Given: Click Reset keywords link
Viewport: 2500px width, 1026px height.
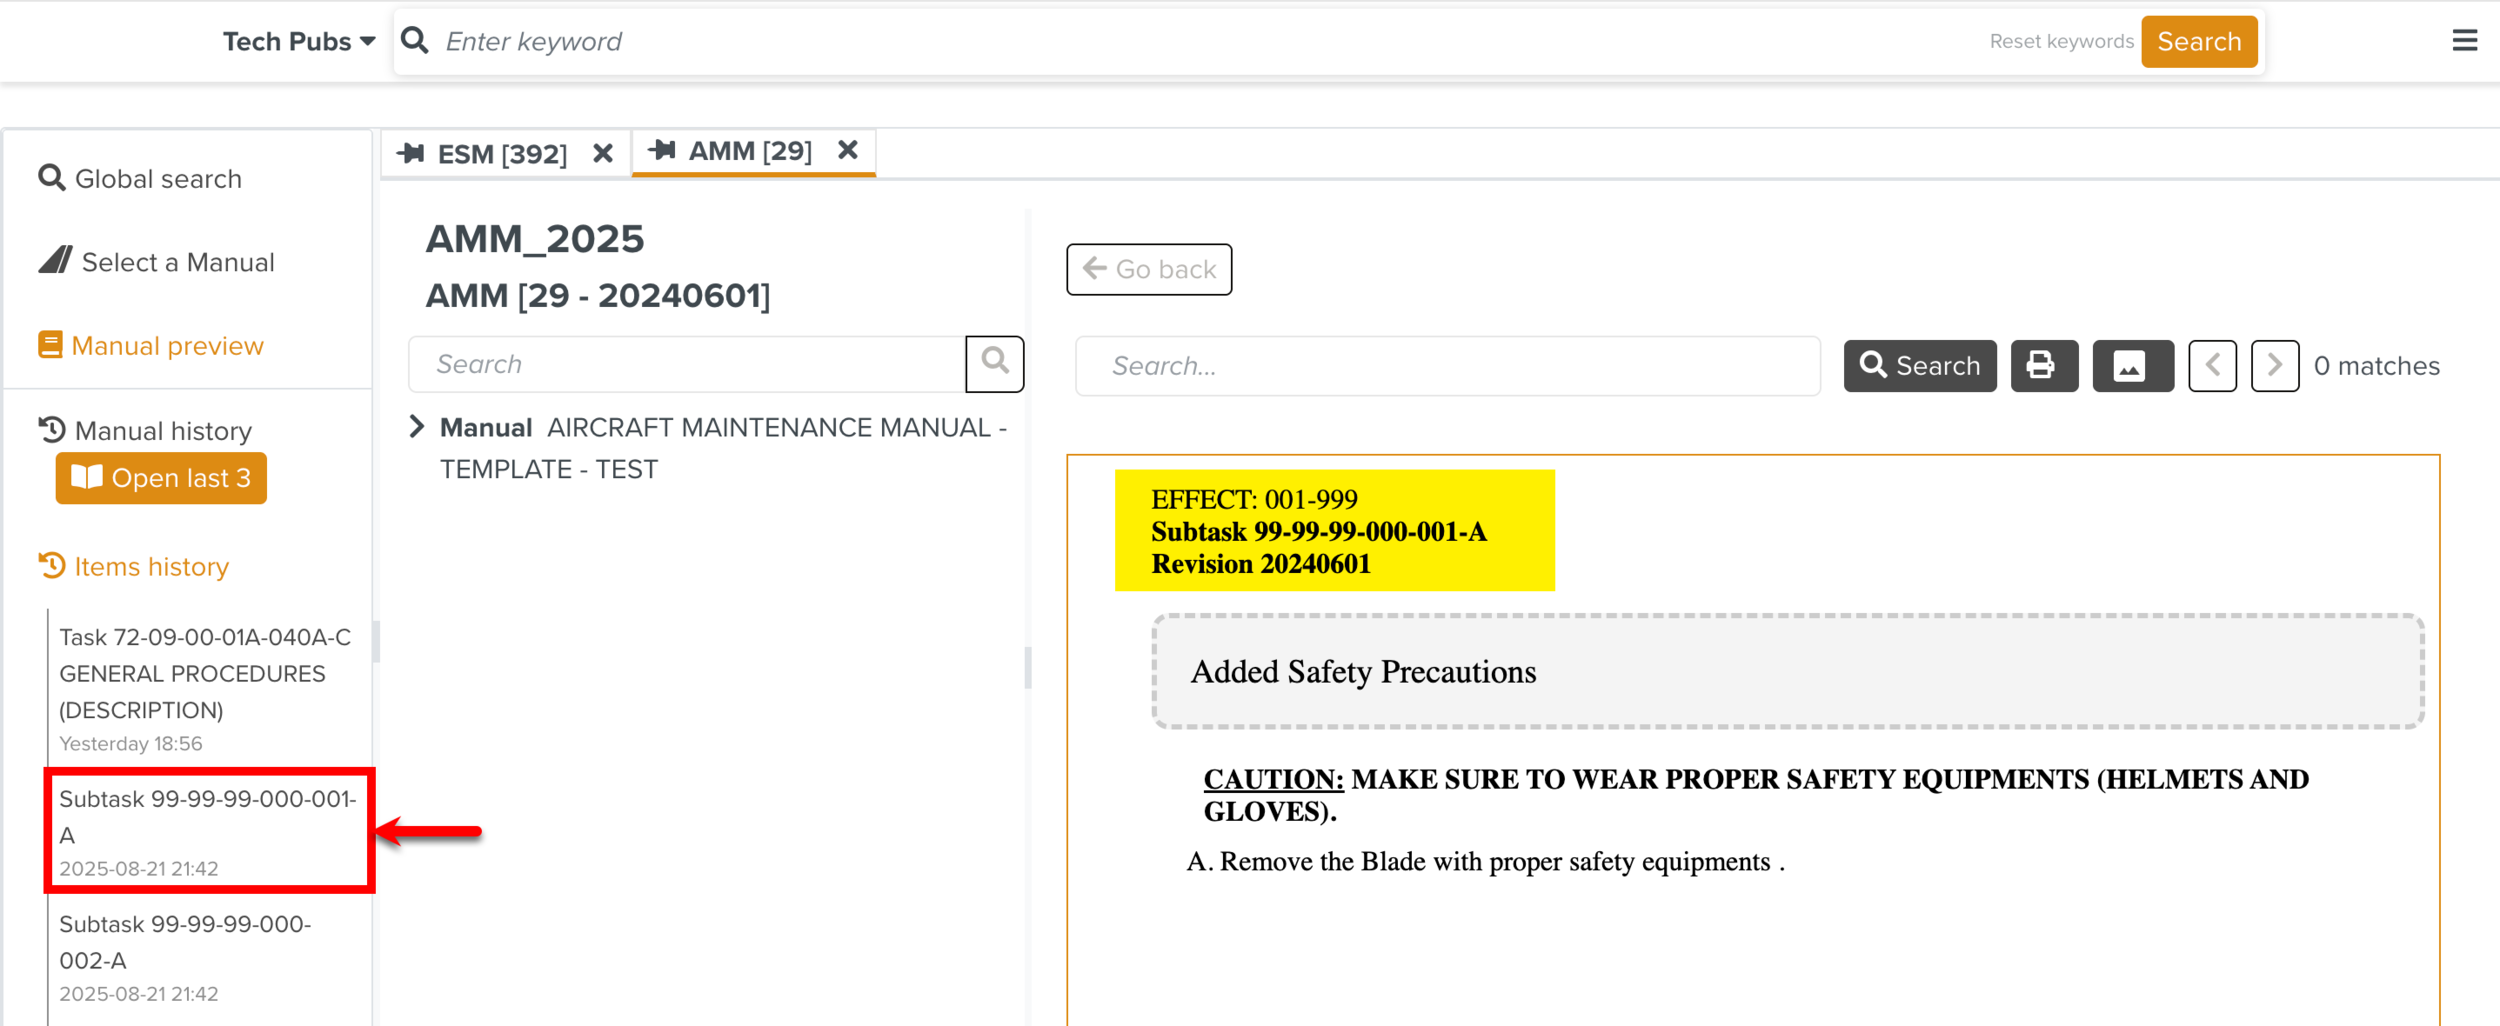Looking at the screenshot, I should point(2061,41).
